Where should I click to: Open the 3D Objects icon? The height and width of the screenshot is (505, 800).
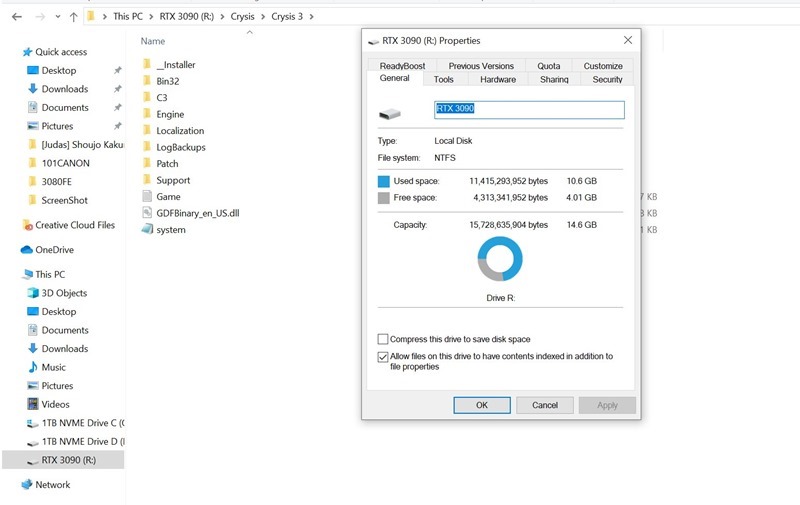(33, 293)
